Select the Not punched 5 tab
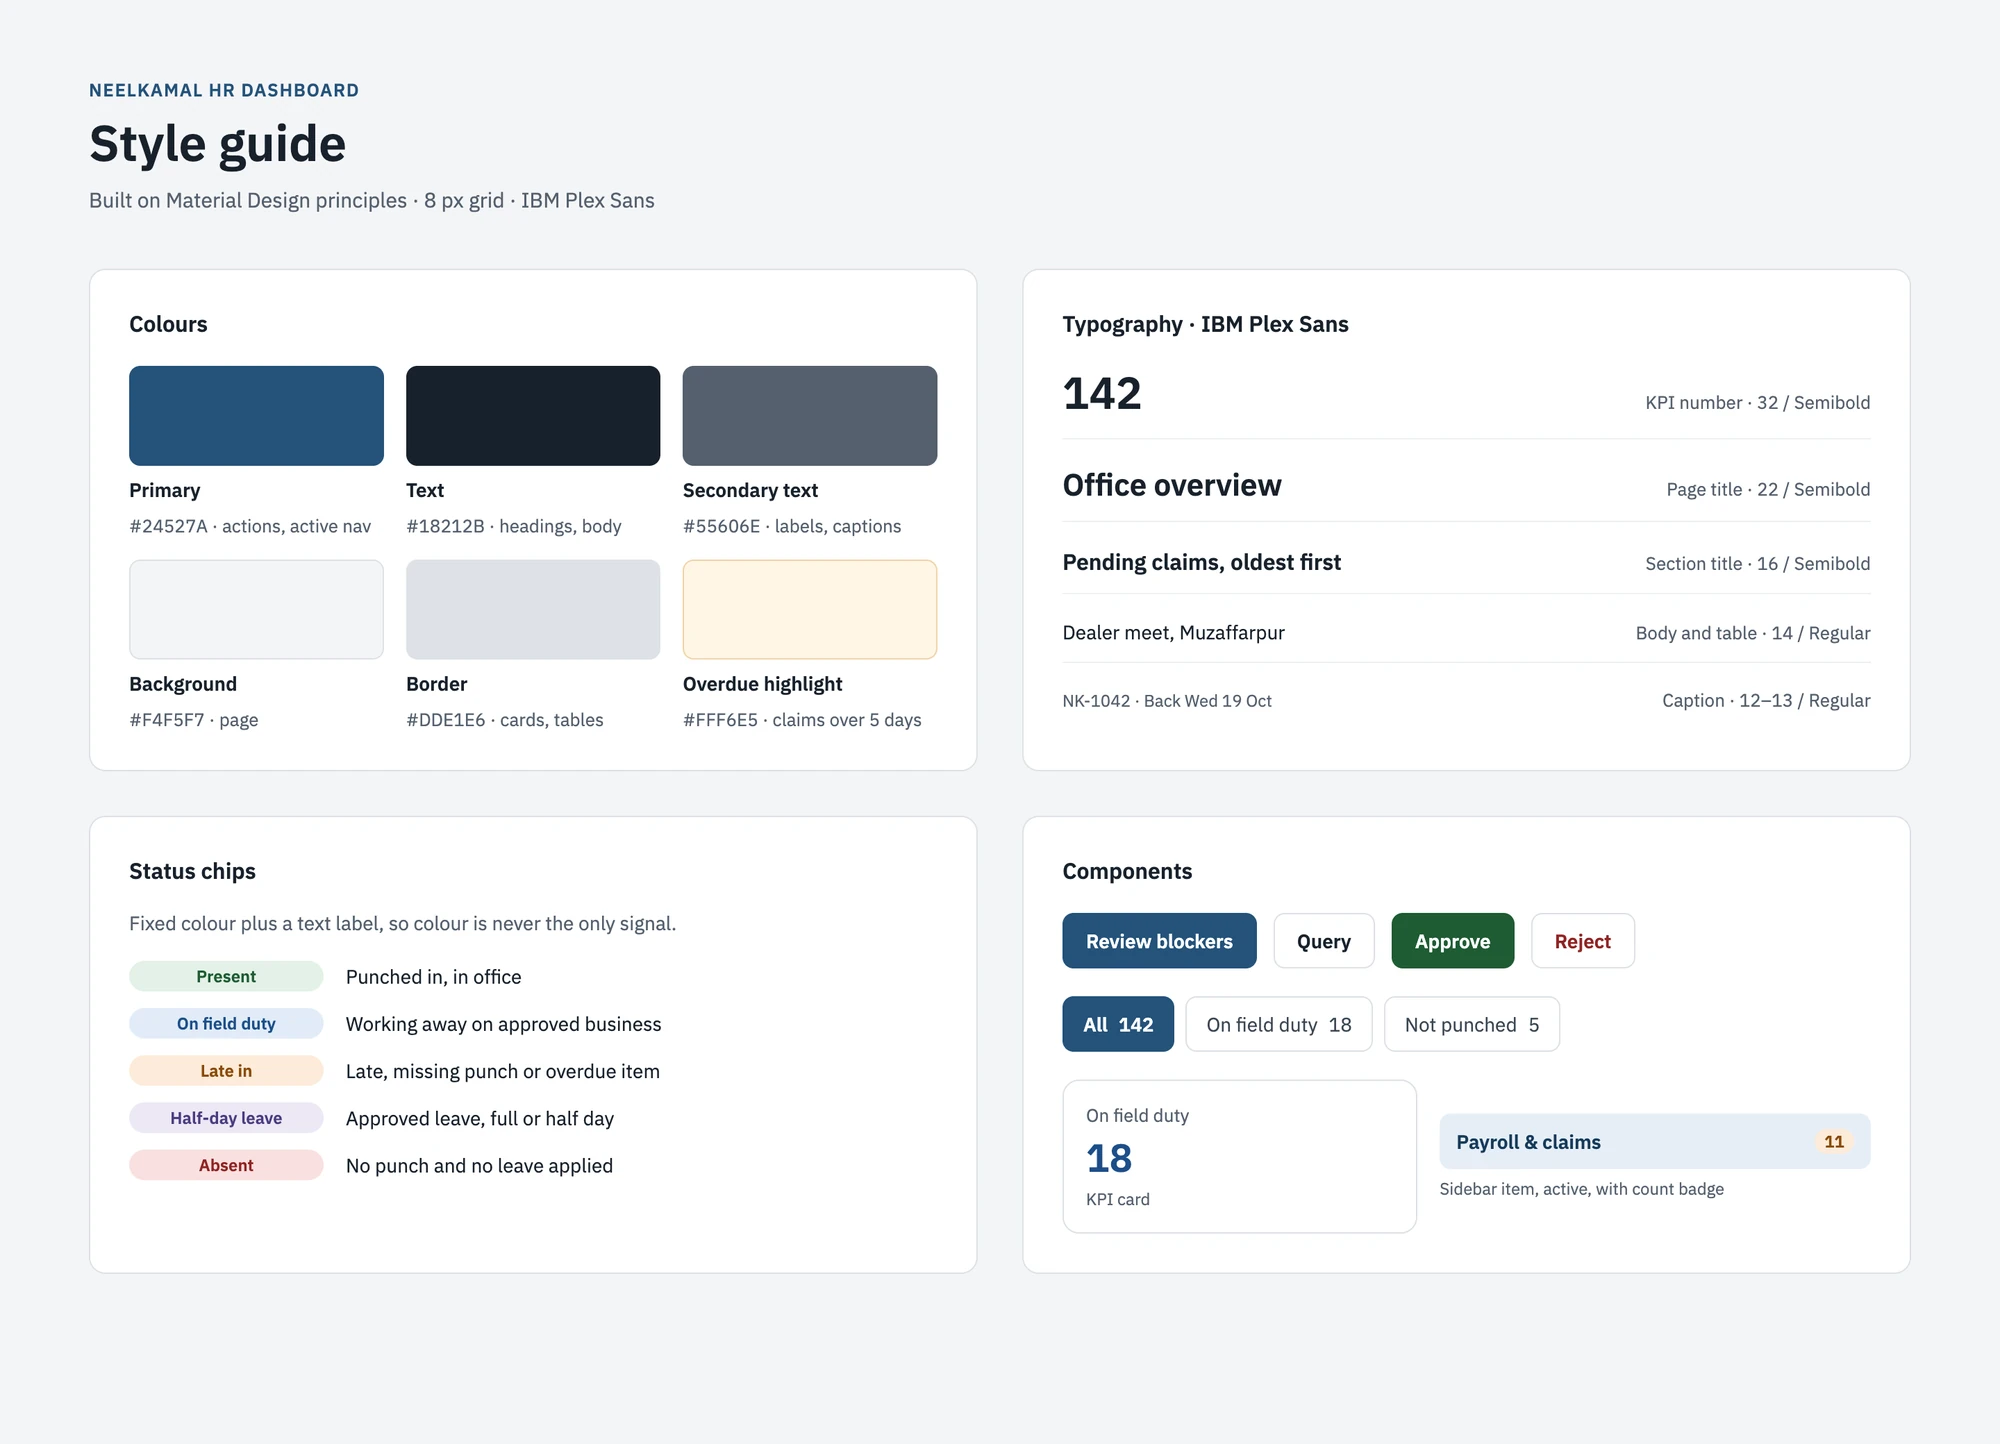 (1472, 1024)
